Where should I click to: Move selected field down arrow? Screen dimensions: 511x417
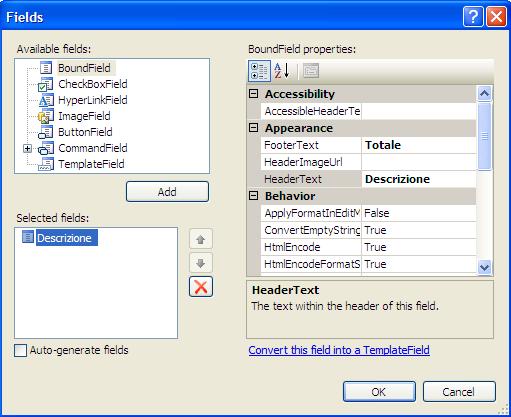201,263
